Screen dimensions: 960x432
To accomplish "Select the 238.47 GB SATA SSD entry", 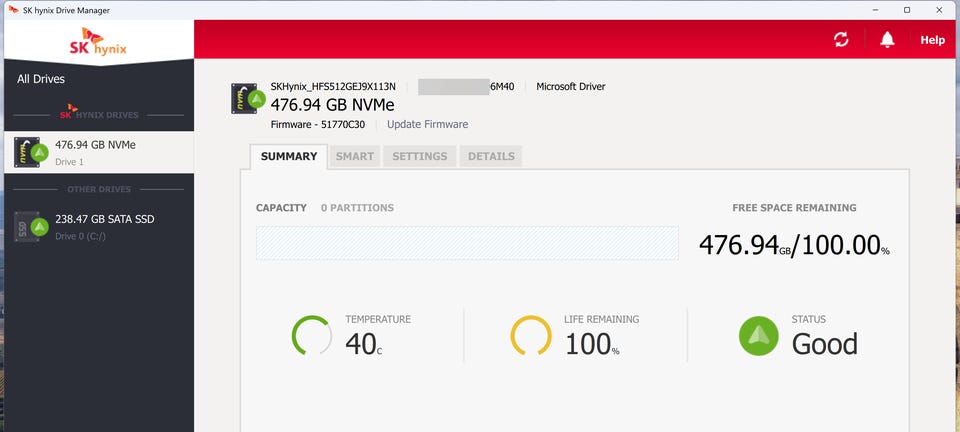I will pyautogui.click(x=99, y=226).
